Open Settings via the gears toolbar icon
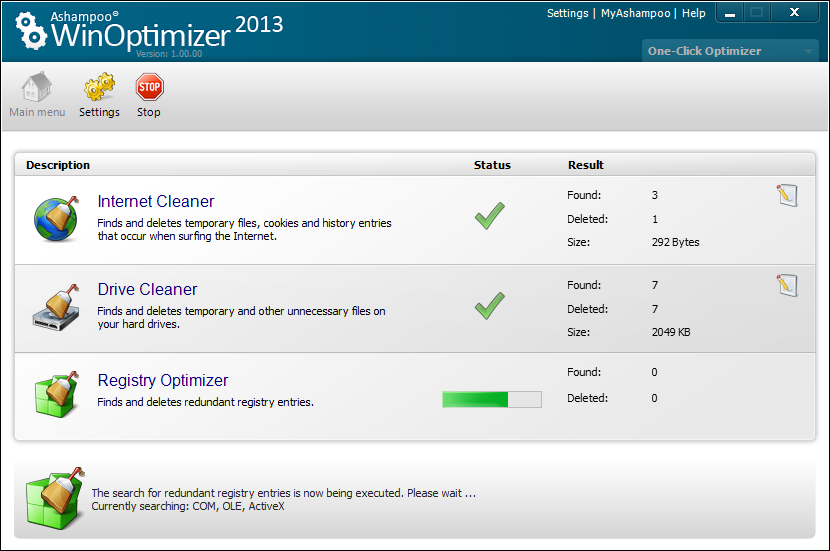The image size is (830, 551). coord(99,87)
